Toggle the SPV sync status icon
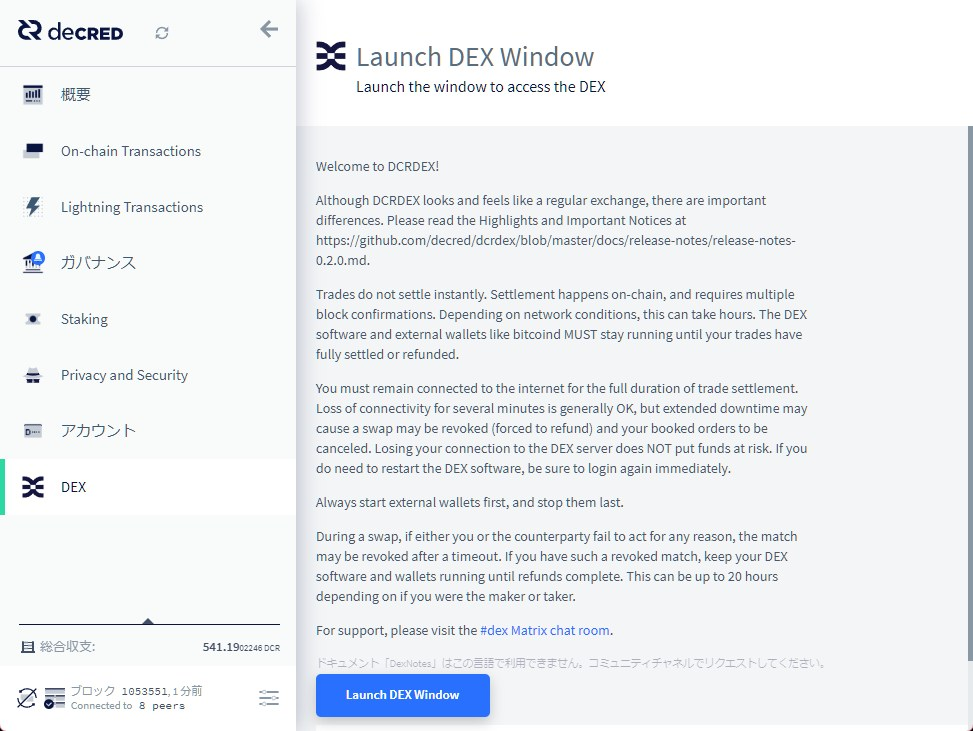This screenshot has width=973, height=731. click(x=27, y=697)
